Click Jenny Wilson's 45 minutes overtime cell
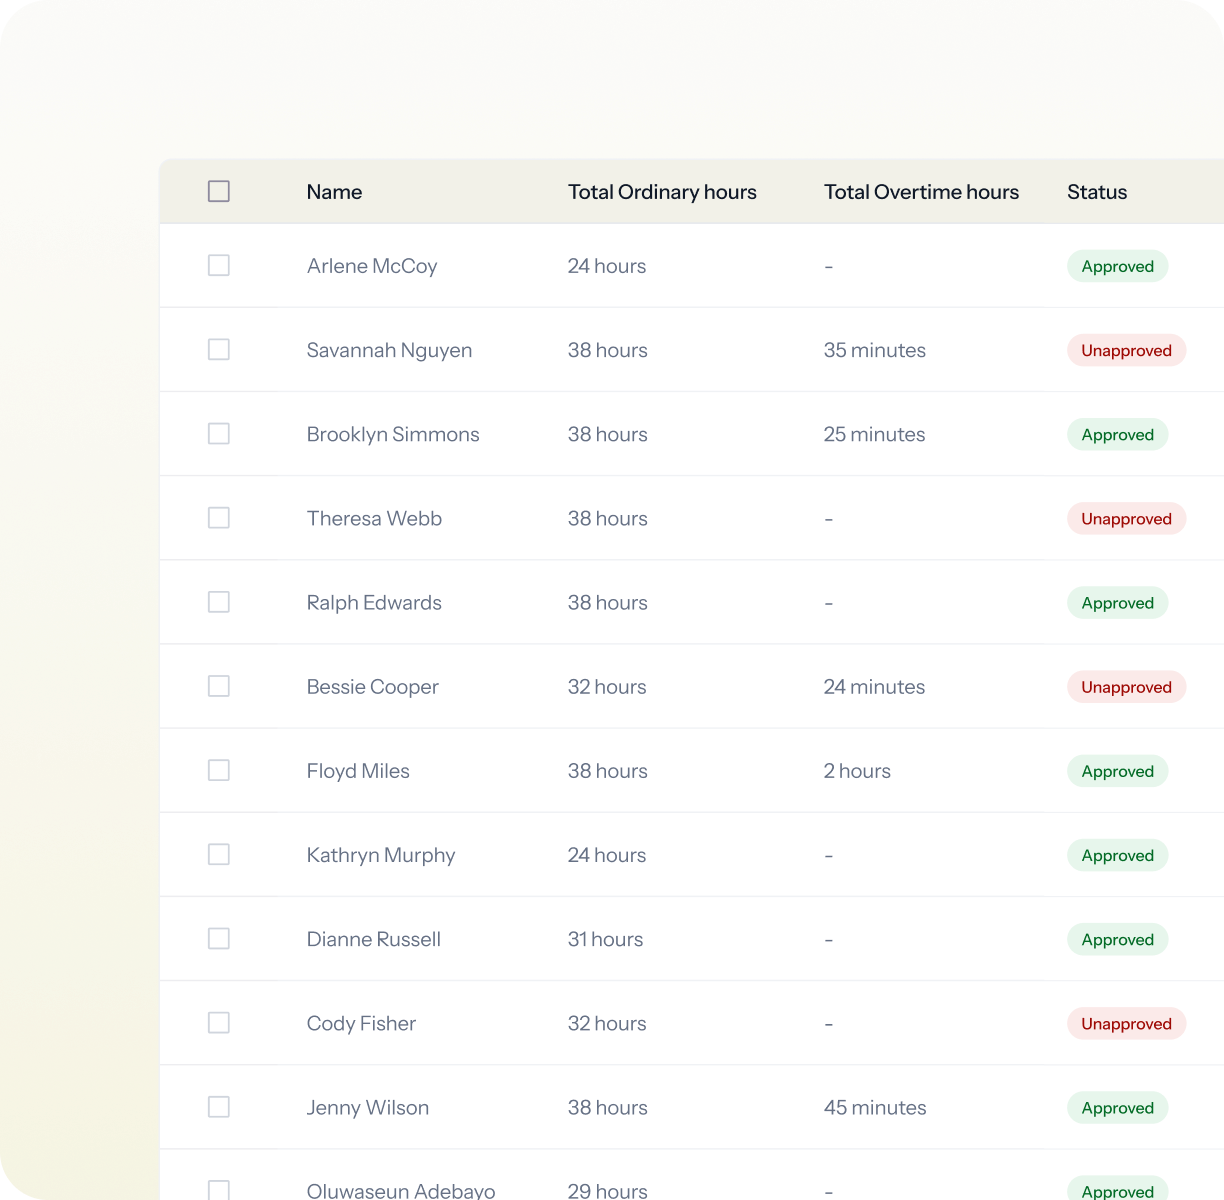This screenshot has width=1224, height=1200. click(875, 1108)
